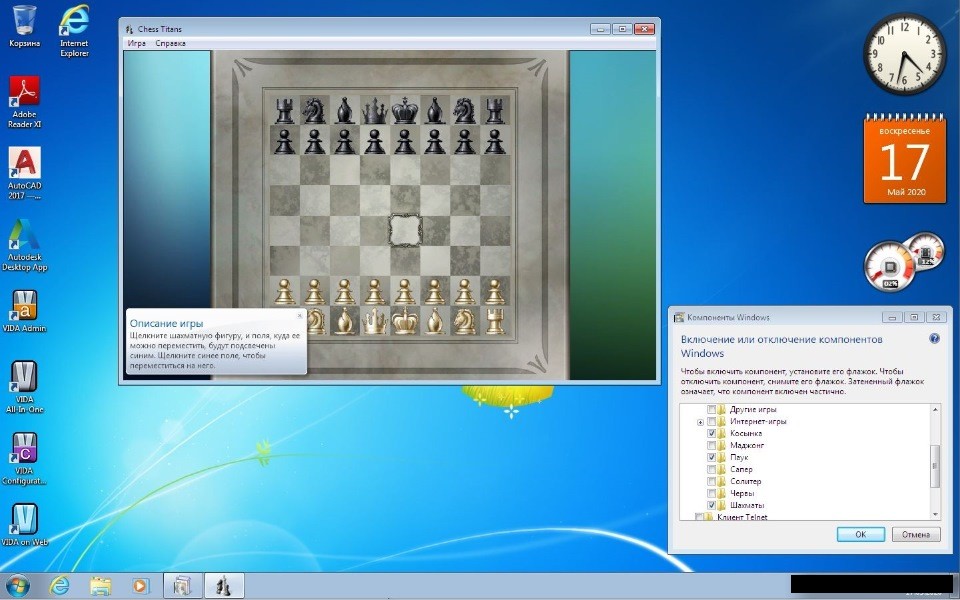The height and width of the screenshot is (600, 960).
Task: Select the black queen on the chessboard
Action: (375, 111)
